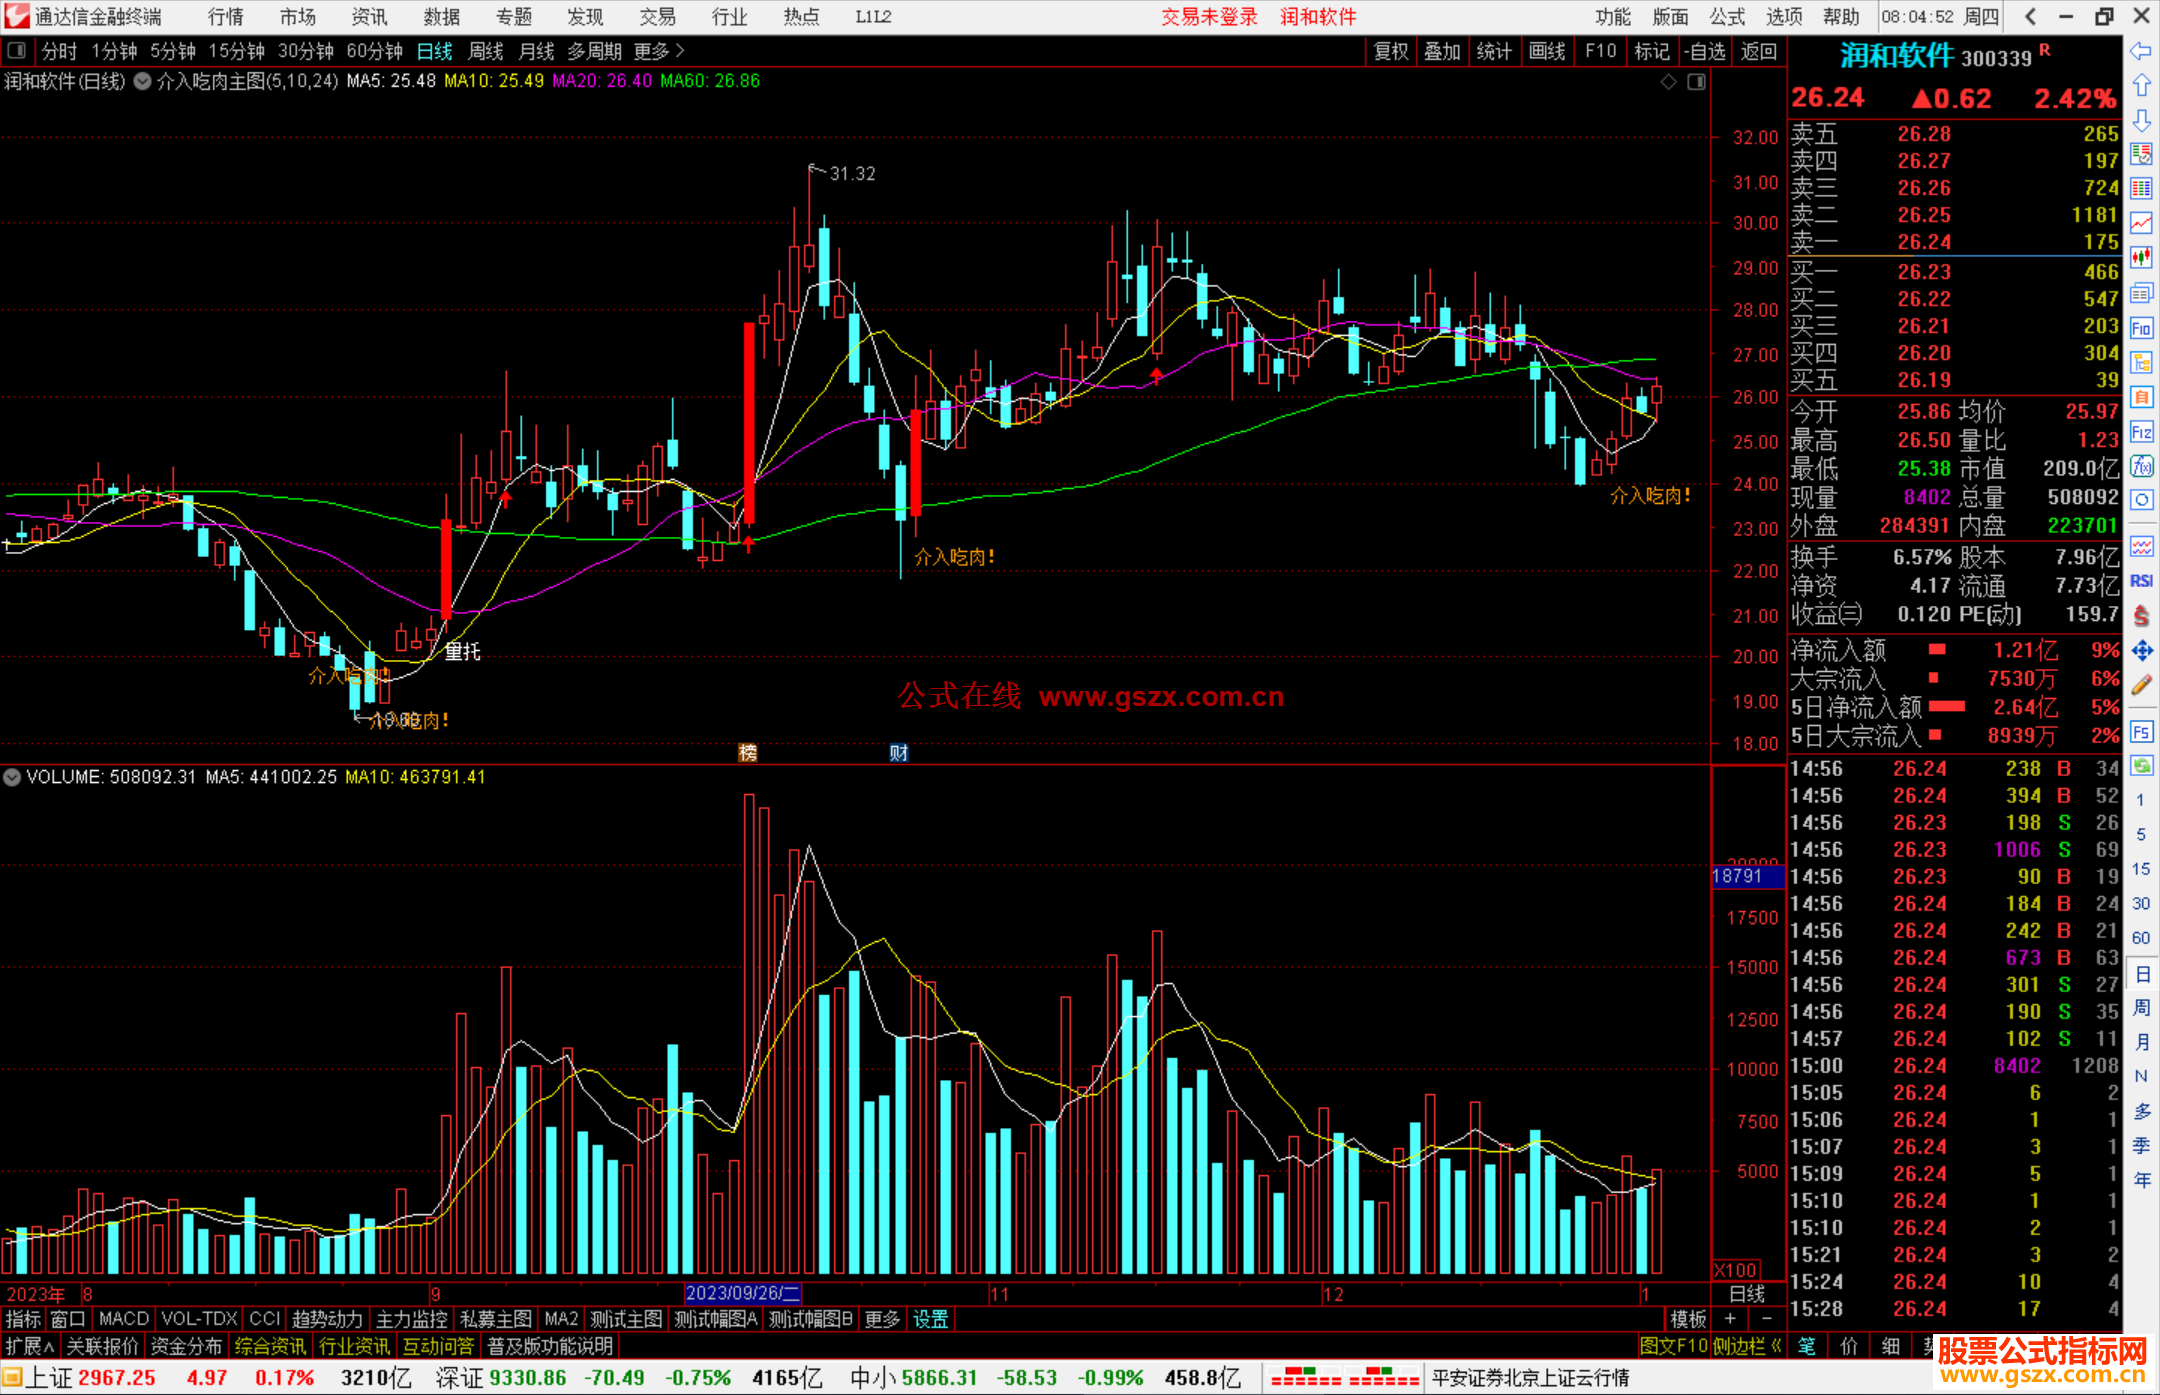This screenshot has width=2160, height=1395.
Task: Click the 返回 return button
Action: (x=1758, y=51)
